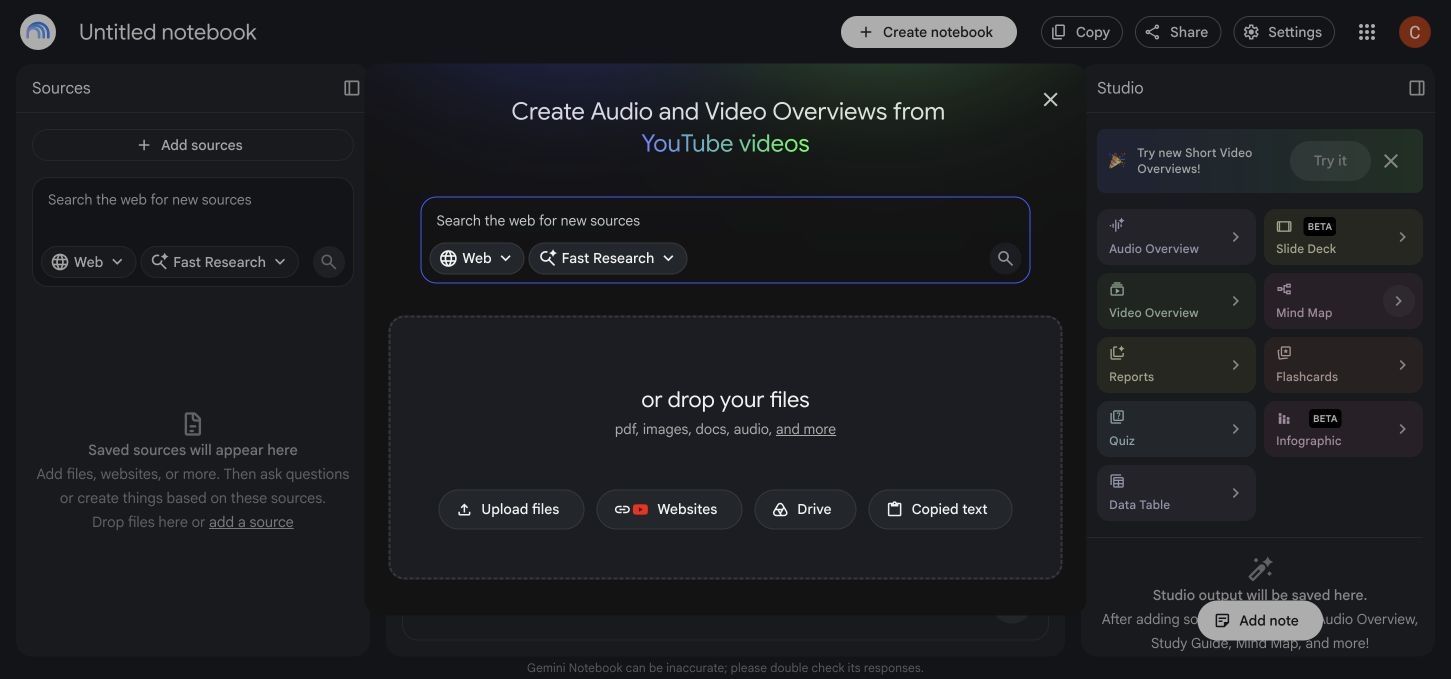Open Fast Research dropdown in the dialog

tap(607, 258)
